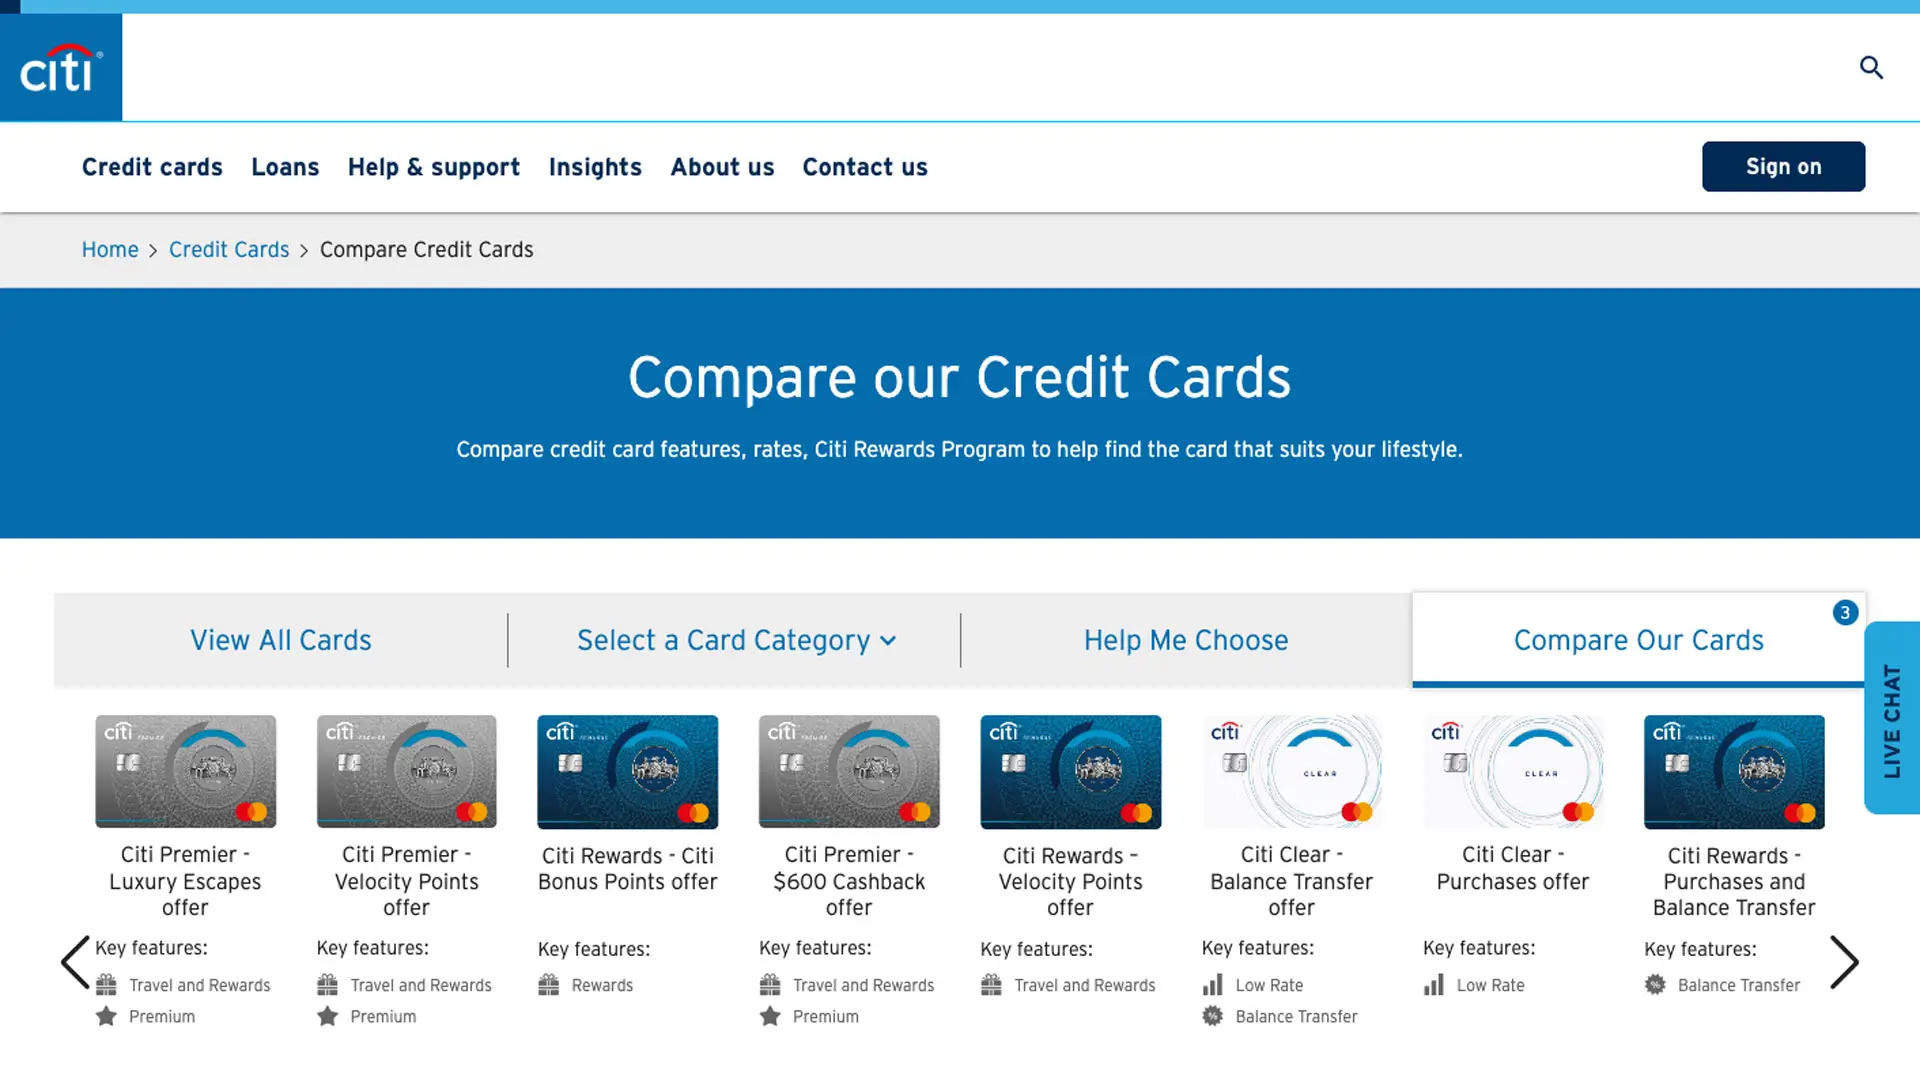The image size is (1920, 1080).
Task: Click the Rewards icon on Citi Rewards Bonus Points offer
Action: coord(549,985)
